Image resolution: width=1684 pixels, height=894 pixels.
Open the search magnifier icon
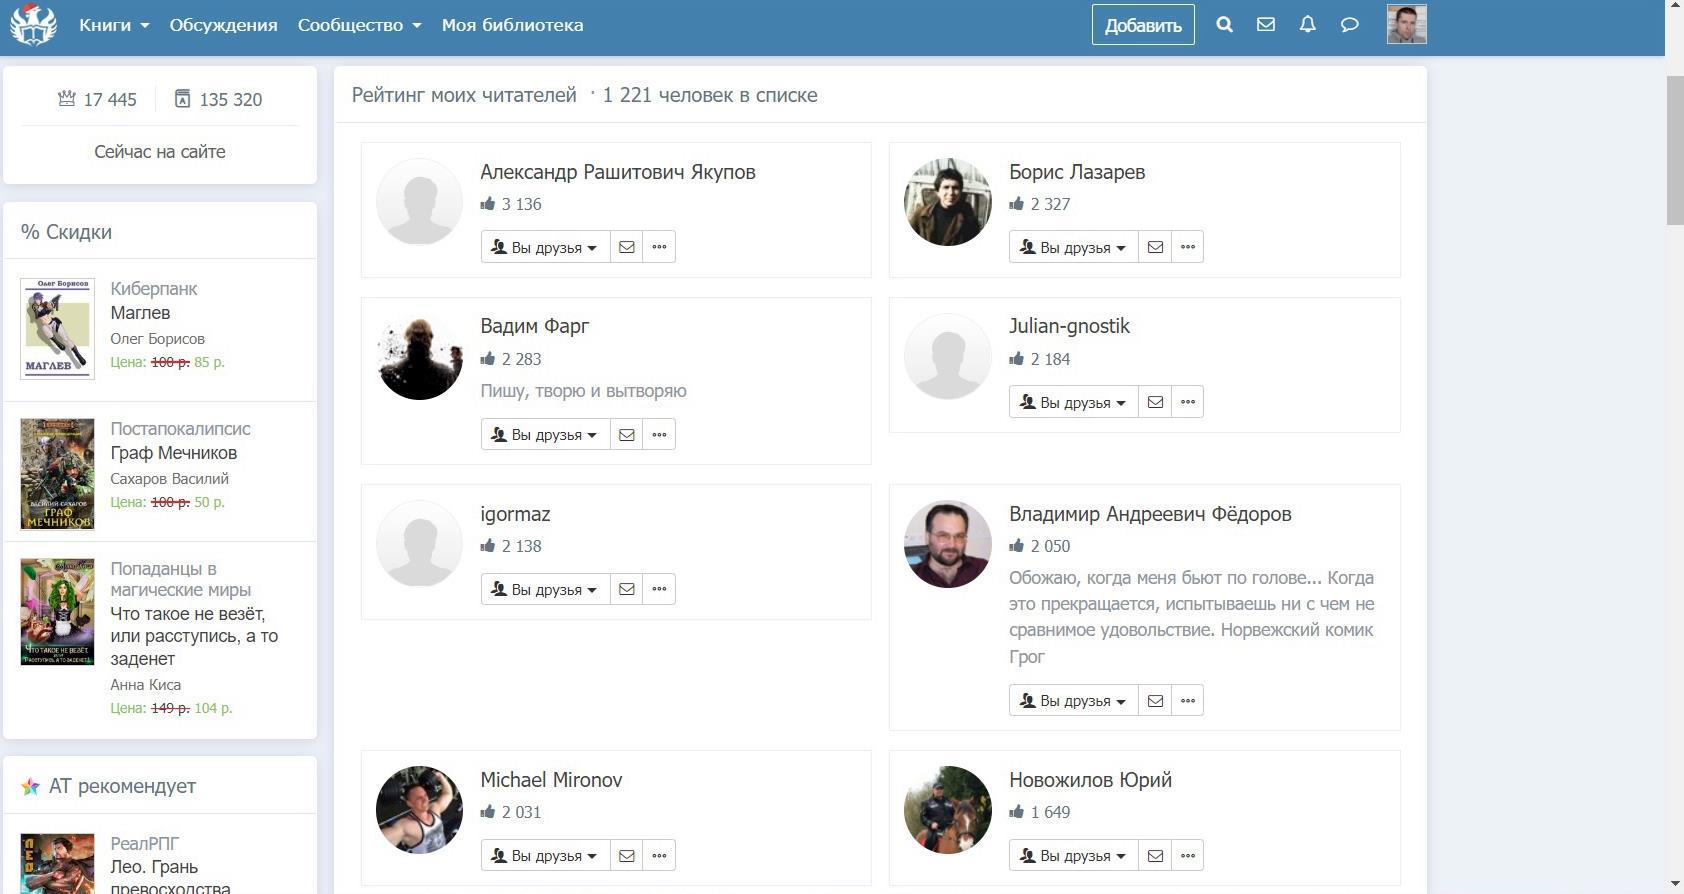(1224, 25)
